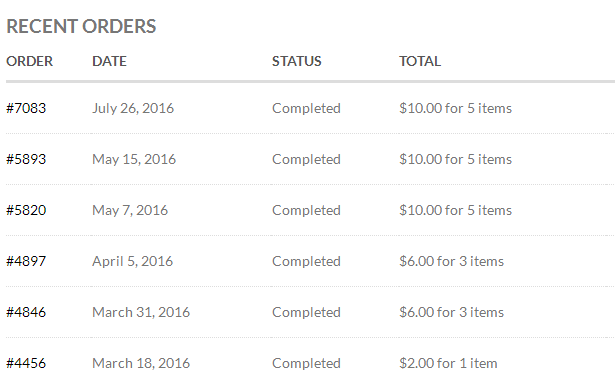Open order #7083 link
Viewport: 615px width, 392px height.
coord(26,108)
